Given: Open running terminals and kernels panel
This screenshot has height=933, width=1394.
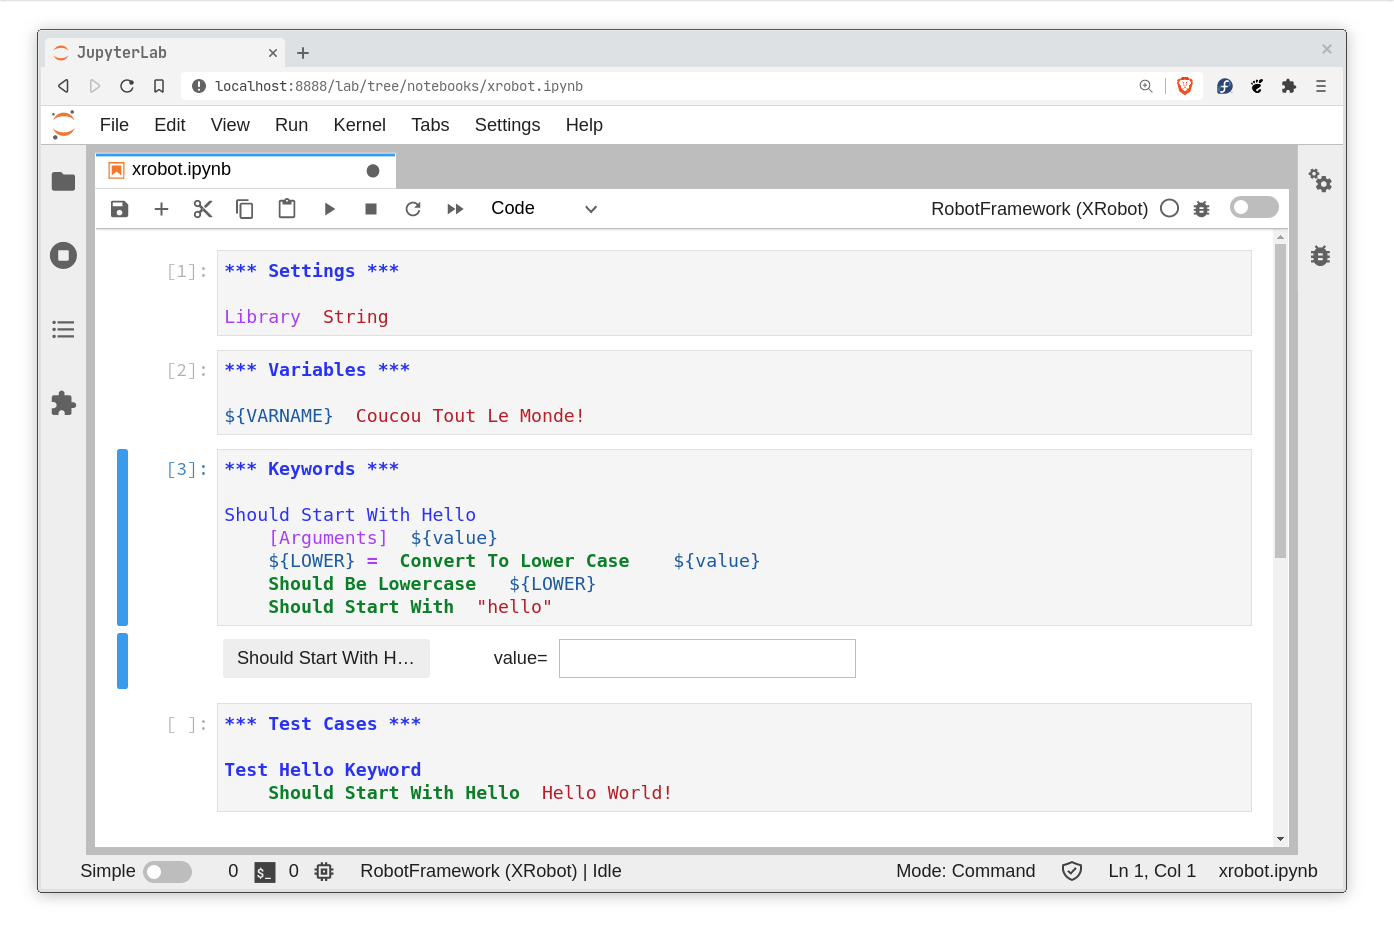Looking at the screenshot, I should [63, 255].
